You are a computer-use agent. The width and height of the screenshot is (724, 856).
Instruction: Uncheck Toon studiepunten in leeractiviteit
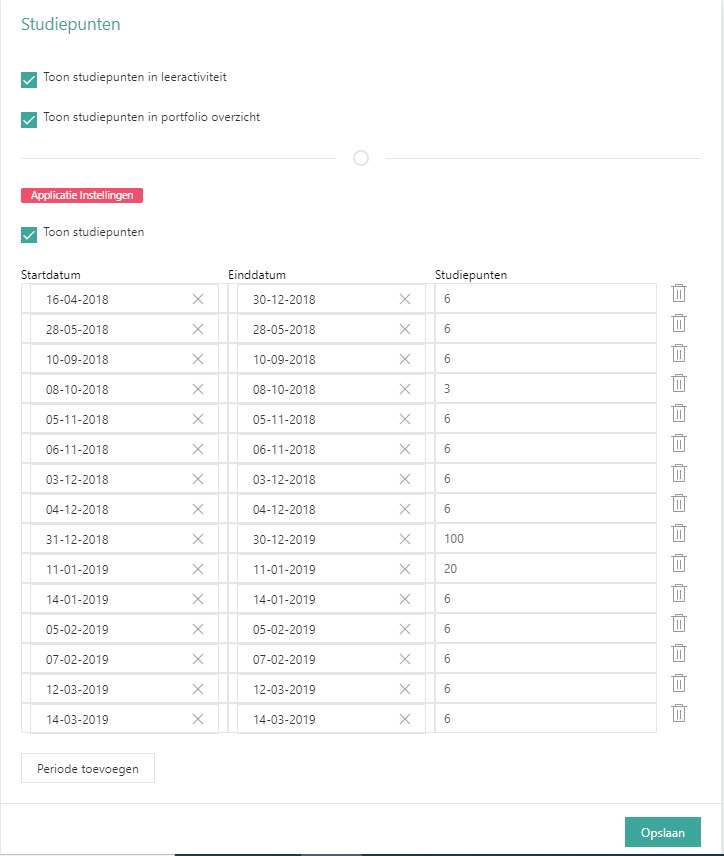pyautogui.click(x=29, y=79)
